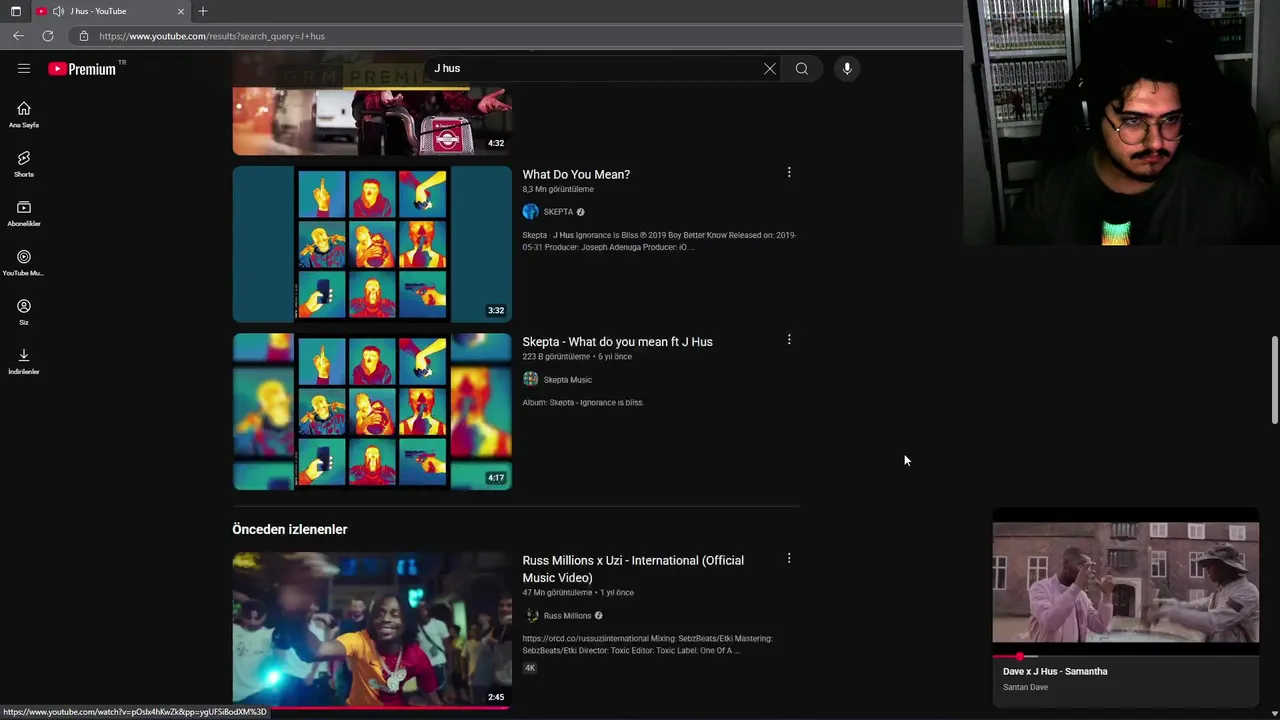Click the magnifier search button
This screenshot has height=720, width=1280.
click(801, 68)
